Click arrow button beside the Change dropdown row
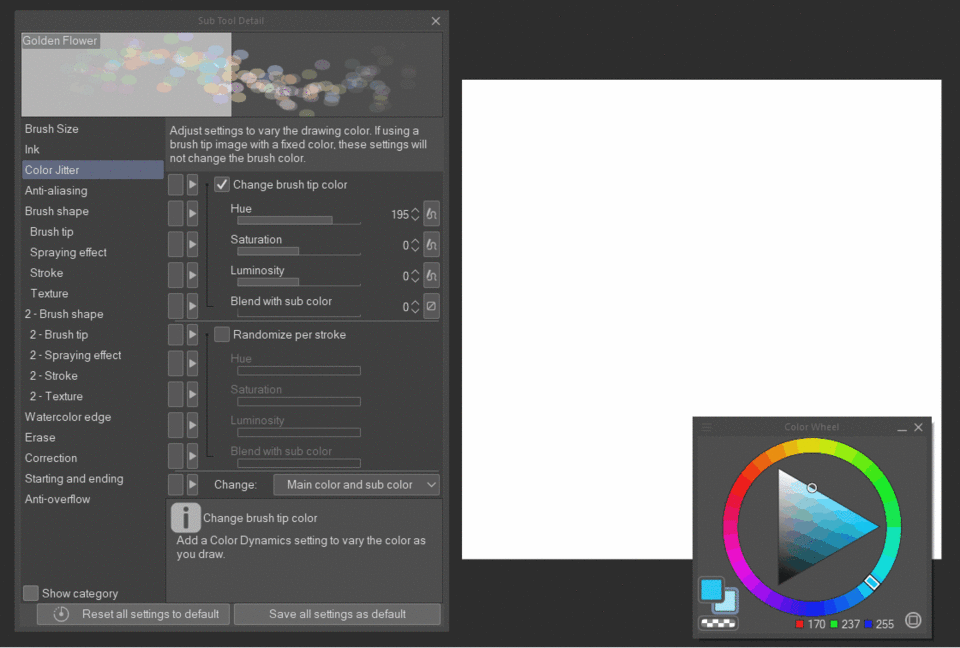 point(192,484)
